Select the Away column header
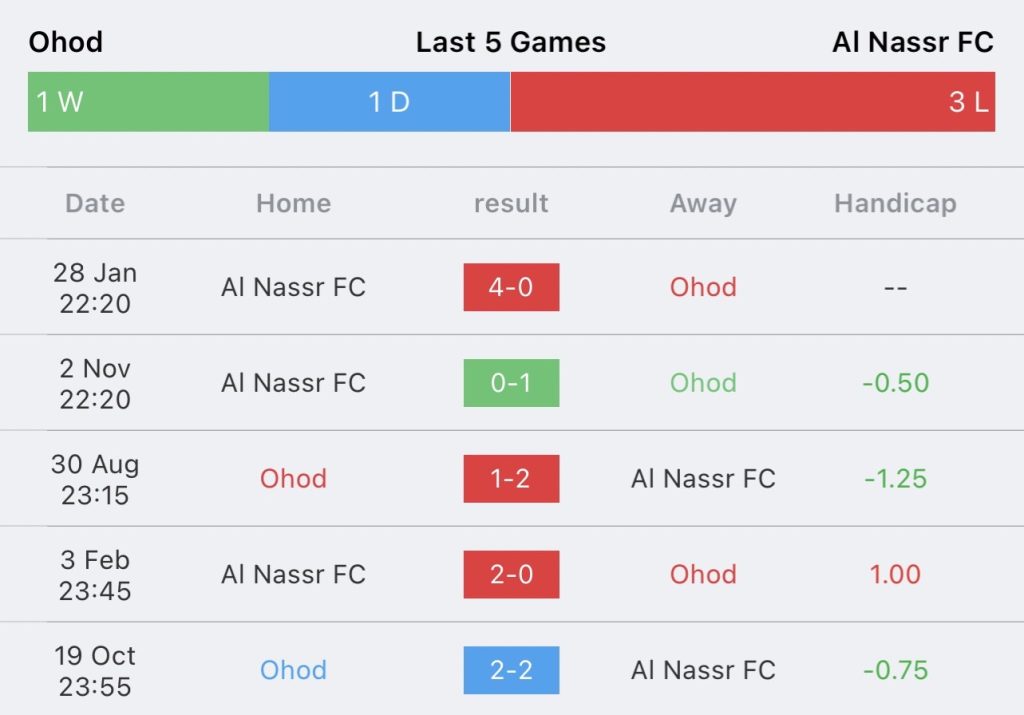The width and height of the screenshot is (1024, 715). tap(703, 204)
